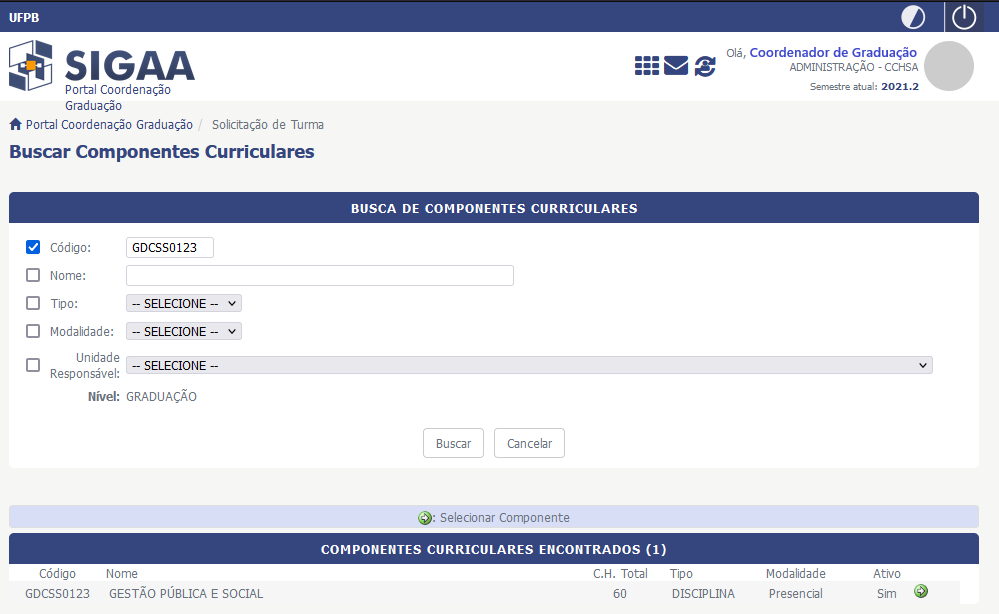
Task: Click the Tipo column header
Action: [x=681, y=574]
